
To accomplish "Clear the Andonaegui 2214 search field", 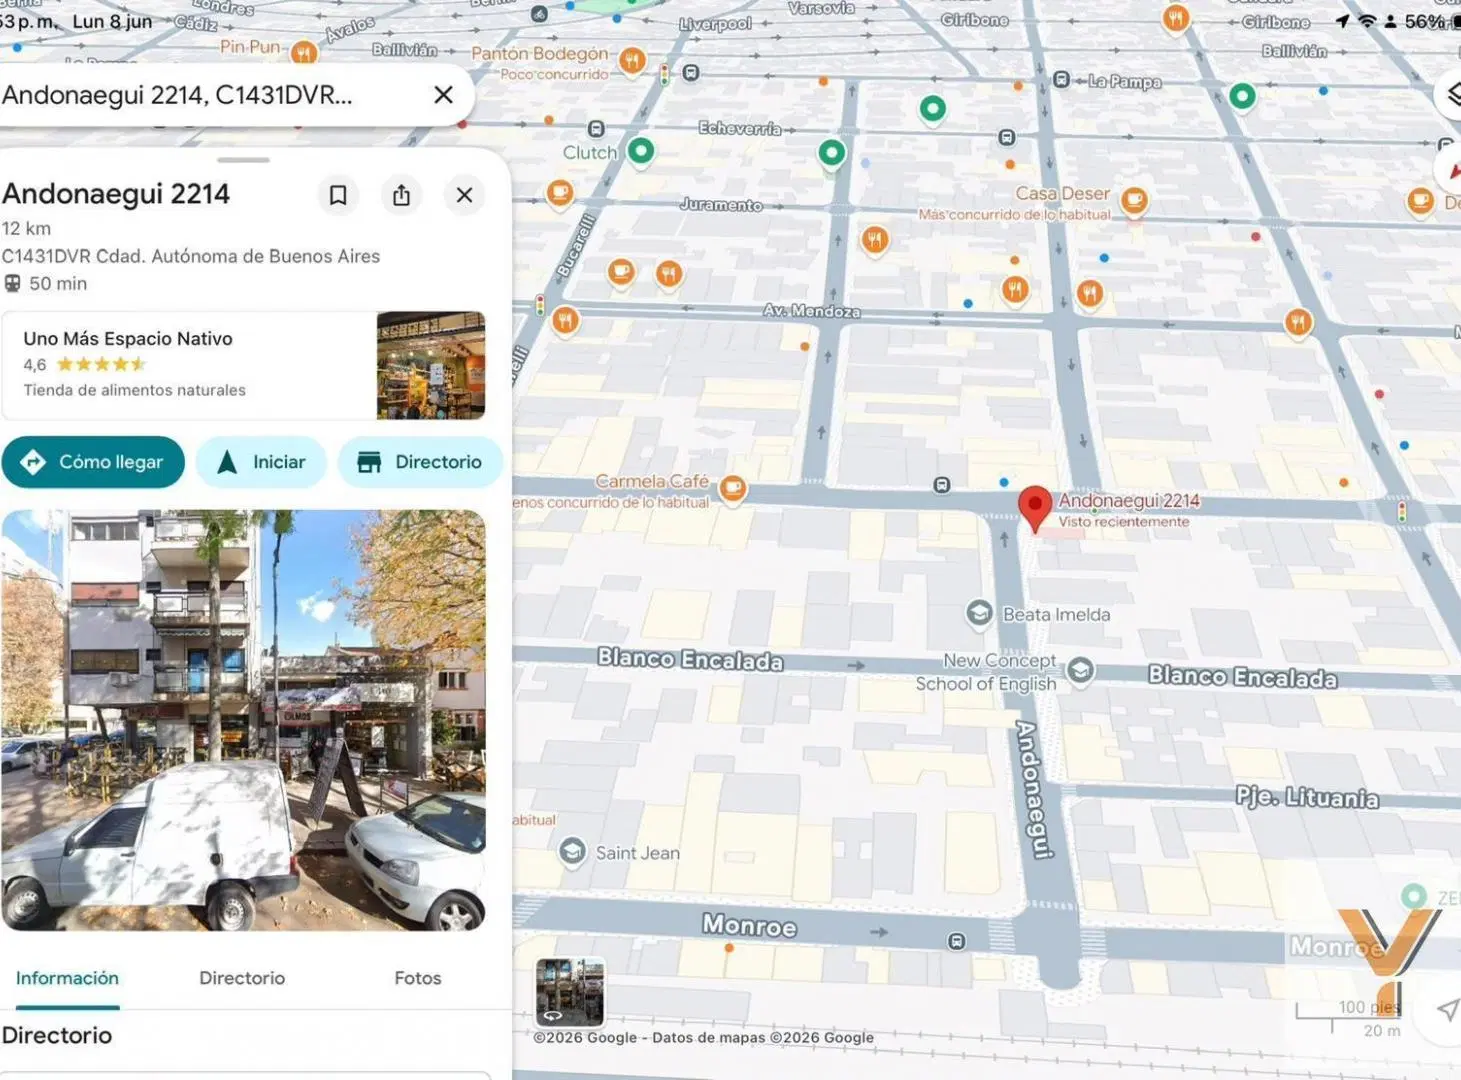I will click(x=443, y=95).
